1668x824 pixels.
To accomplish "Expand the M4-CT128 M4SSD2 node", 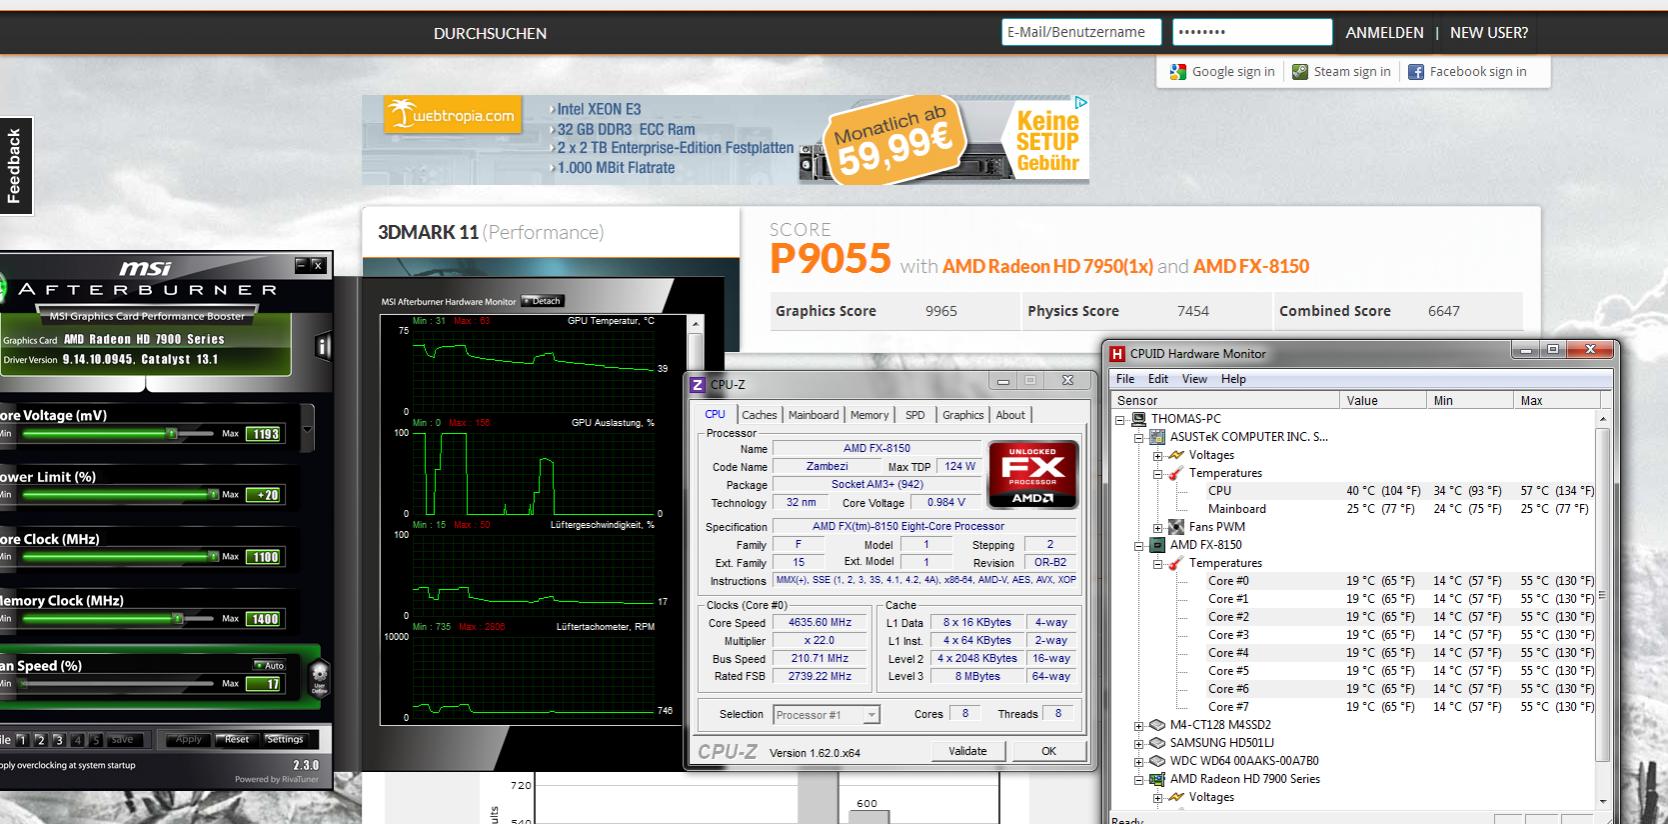I will pos(1139,725).
